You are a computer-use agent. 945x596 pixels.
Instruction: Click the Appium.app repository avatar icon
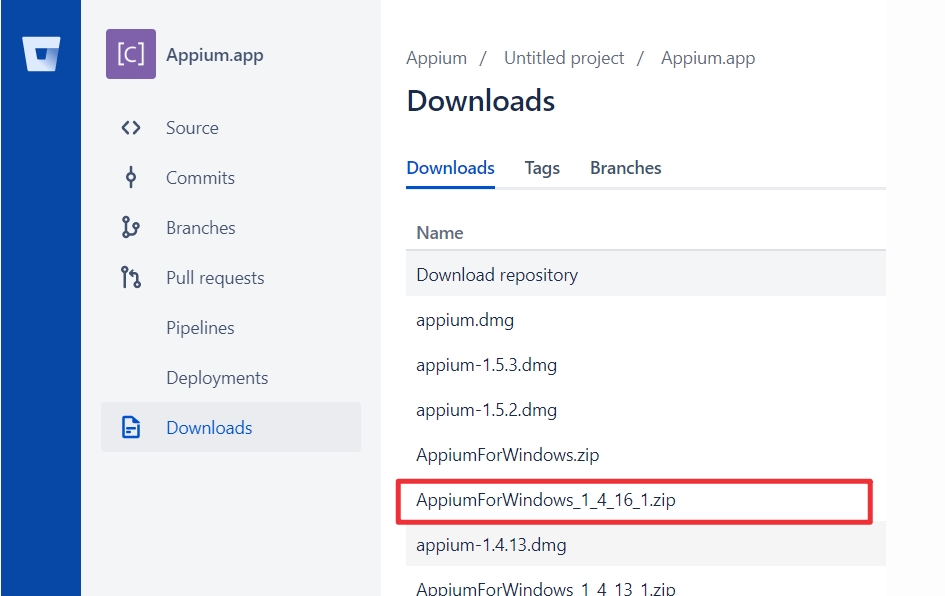coord(131,54)
